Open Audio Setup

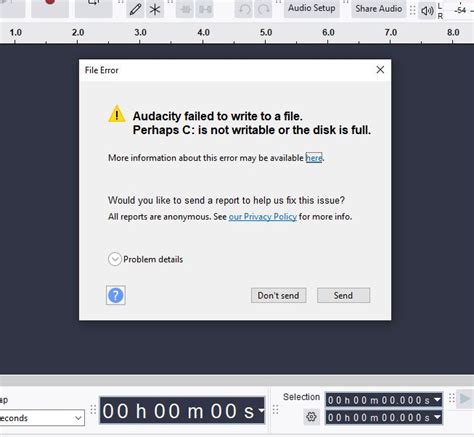(x=312, y=8)
